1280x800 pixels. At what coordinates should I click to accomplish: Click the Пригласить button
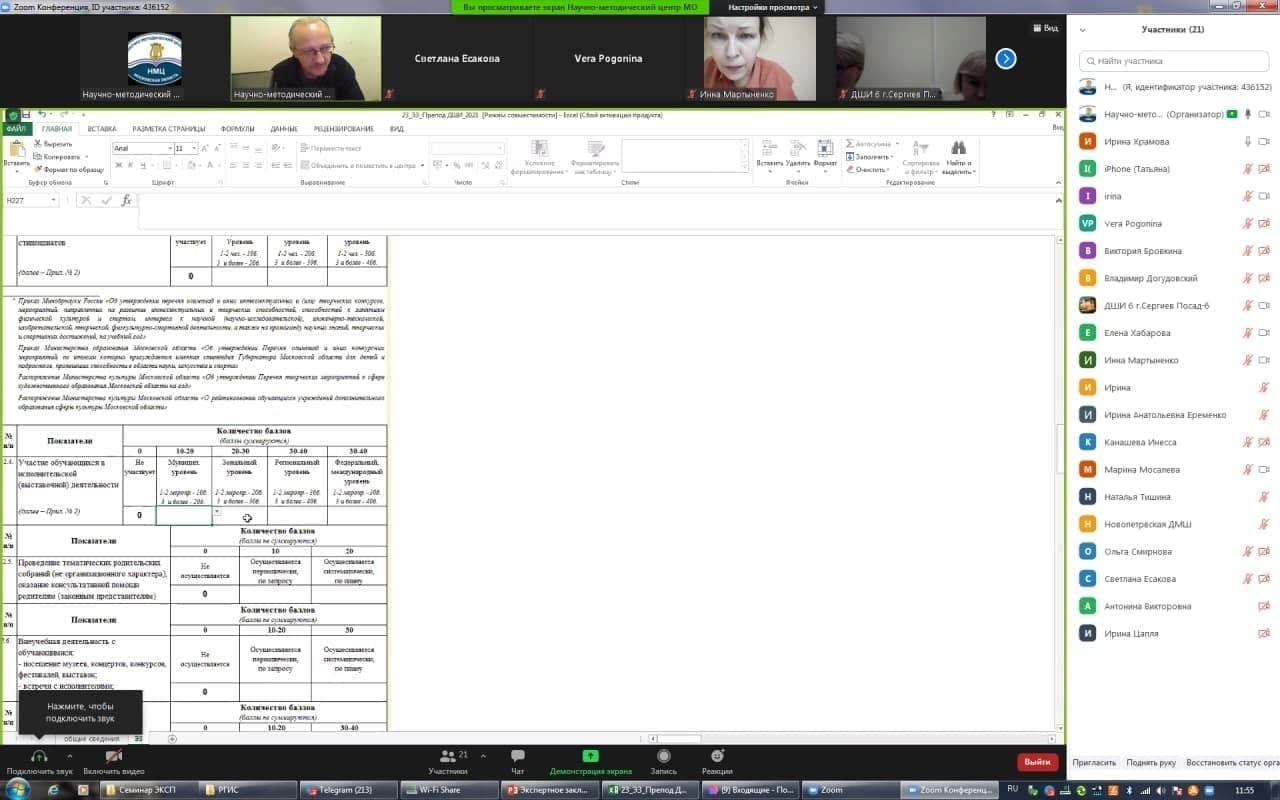tap(1094, 762)
